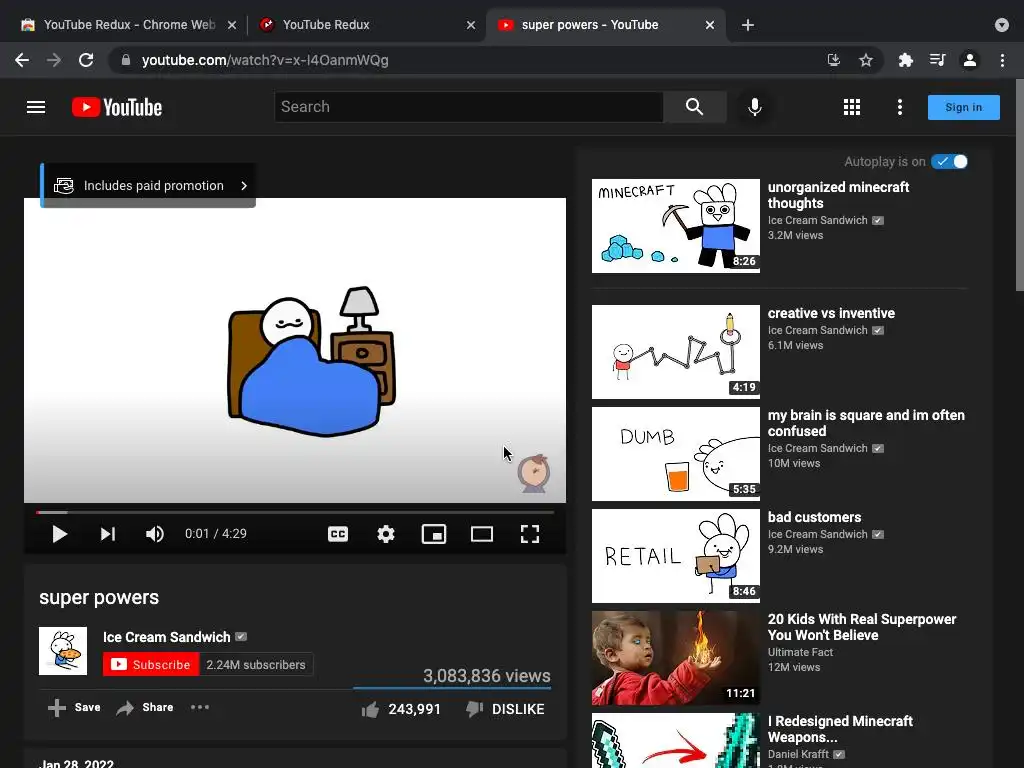Screen dimensions: 1024x768
Task: Open 20 Kids With Real Superpower thumbnail
Action: point(675,658)
